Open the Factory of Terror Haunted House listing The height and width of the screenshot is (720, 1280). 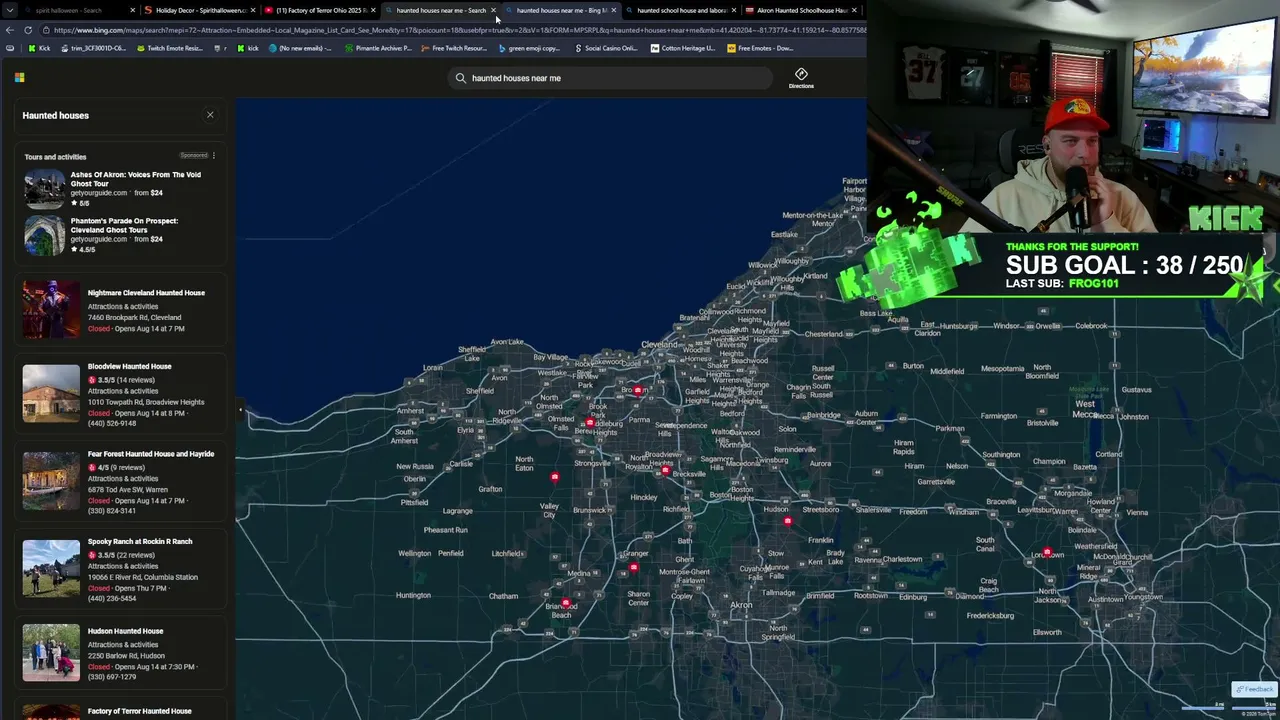point(139,711)
